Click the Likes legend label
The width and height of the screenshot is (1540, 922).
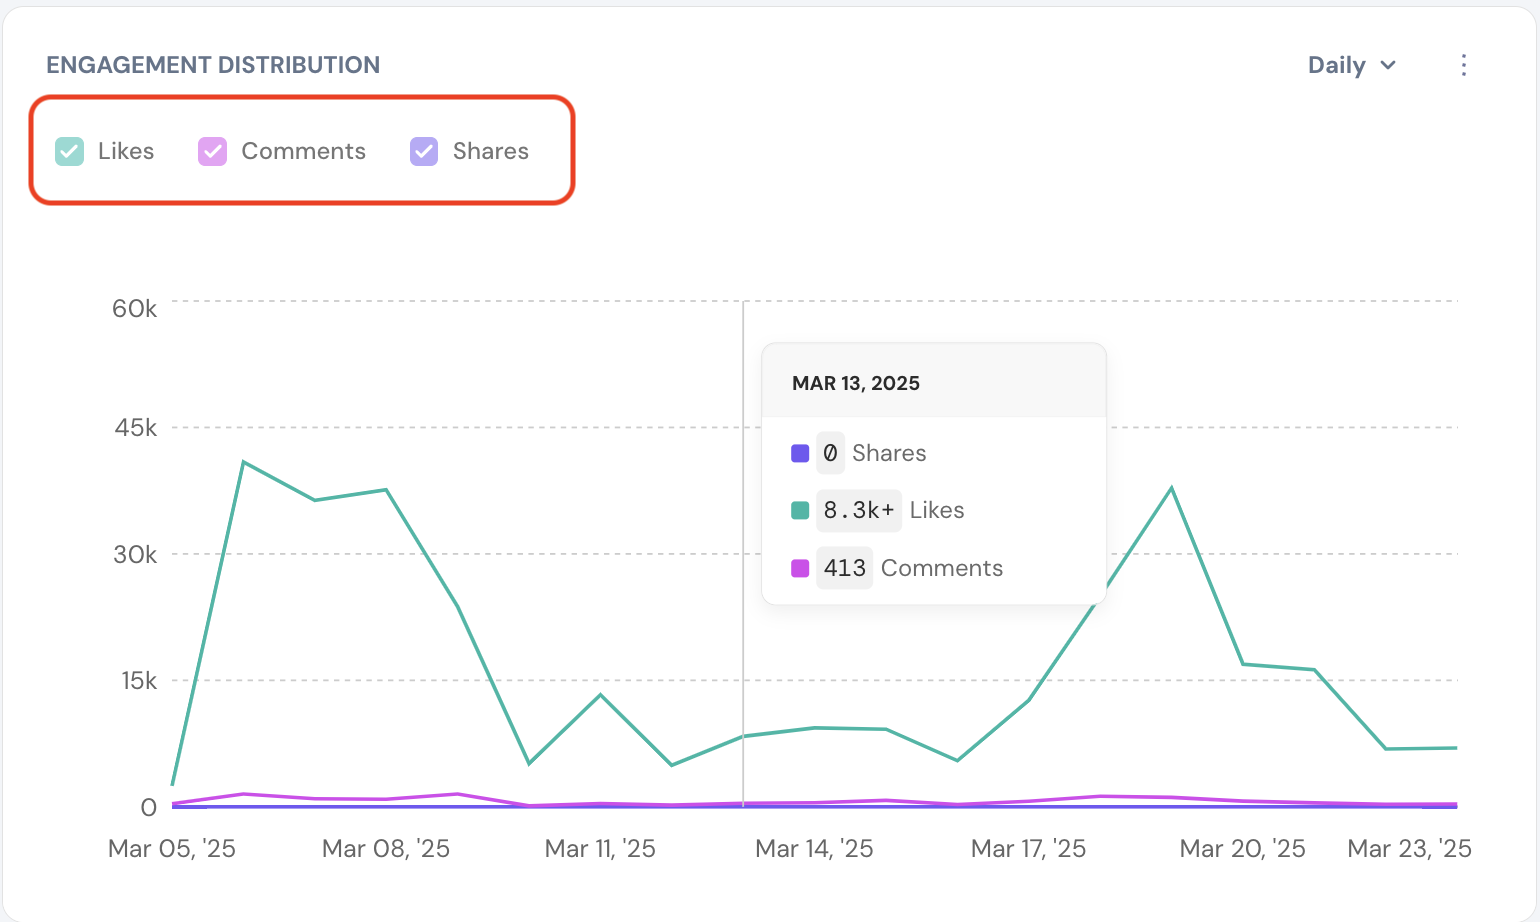click(126, 151)
